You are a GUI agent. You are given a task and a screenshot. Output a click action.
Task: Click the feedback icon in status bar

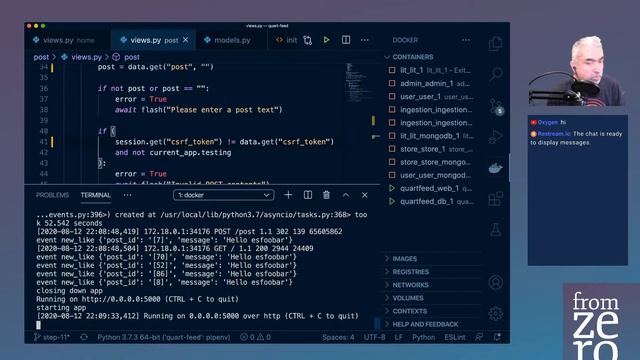point(479,337)
